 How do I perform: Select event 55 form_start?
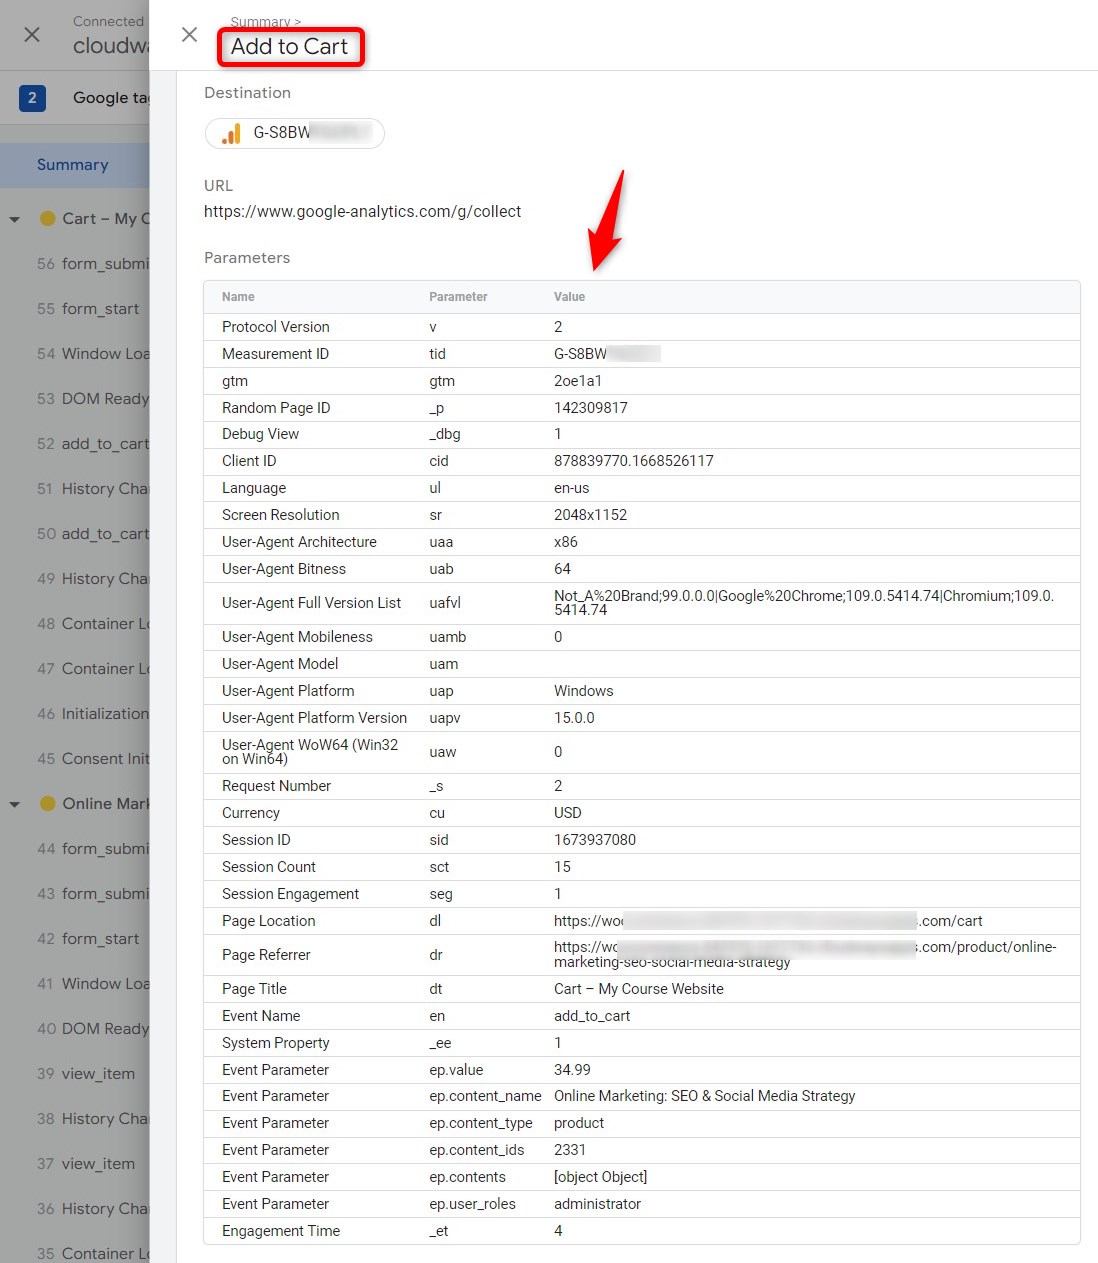pos(88,309)
